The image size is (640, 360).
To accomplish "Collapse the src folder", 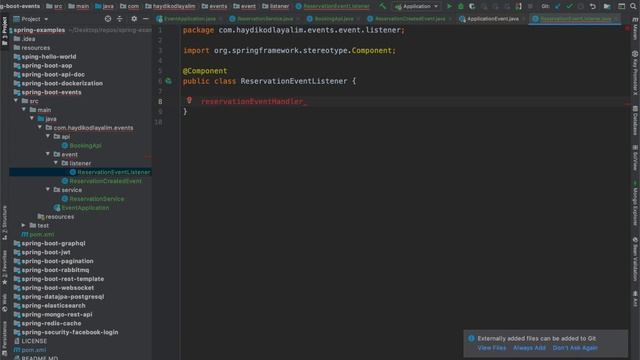I will click(16, 100).
